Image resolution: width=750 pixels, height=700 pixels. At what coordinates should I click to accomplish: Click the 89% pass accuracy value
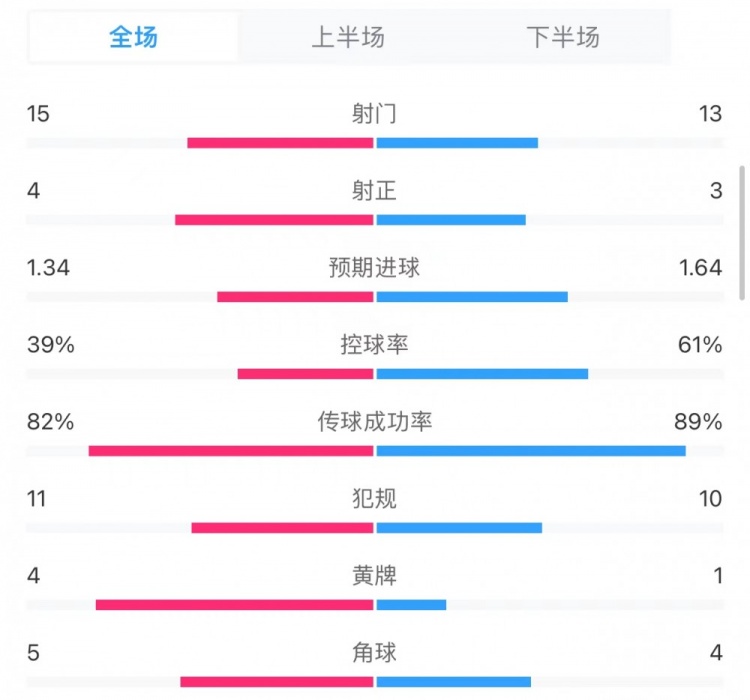pos(699,422)
